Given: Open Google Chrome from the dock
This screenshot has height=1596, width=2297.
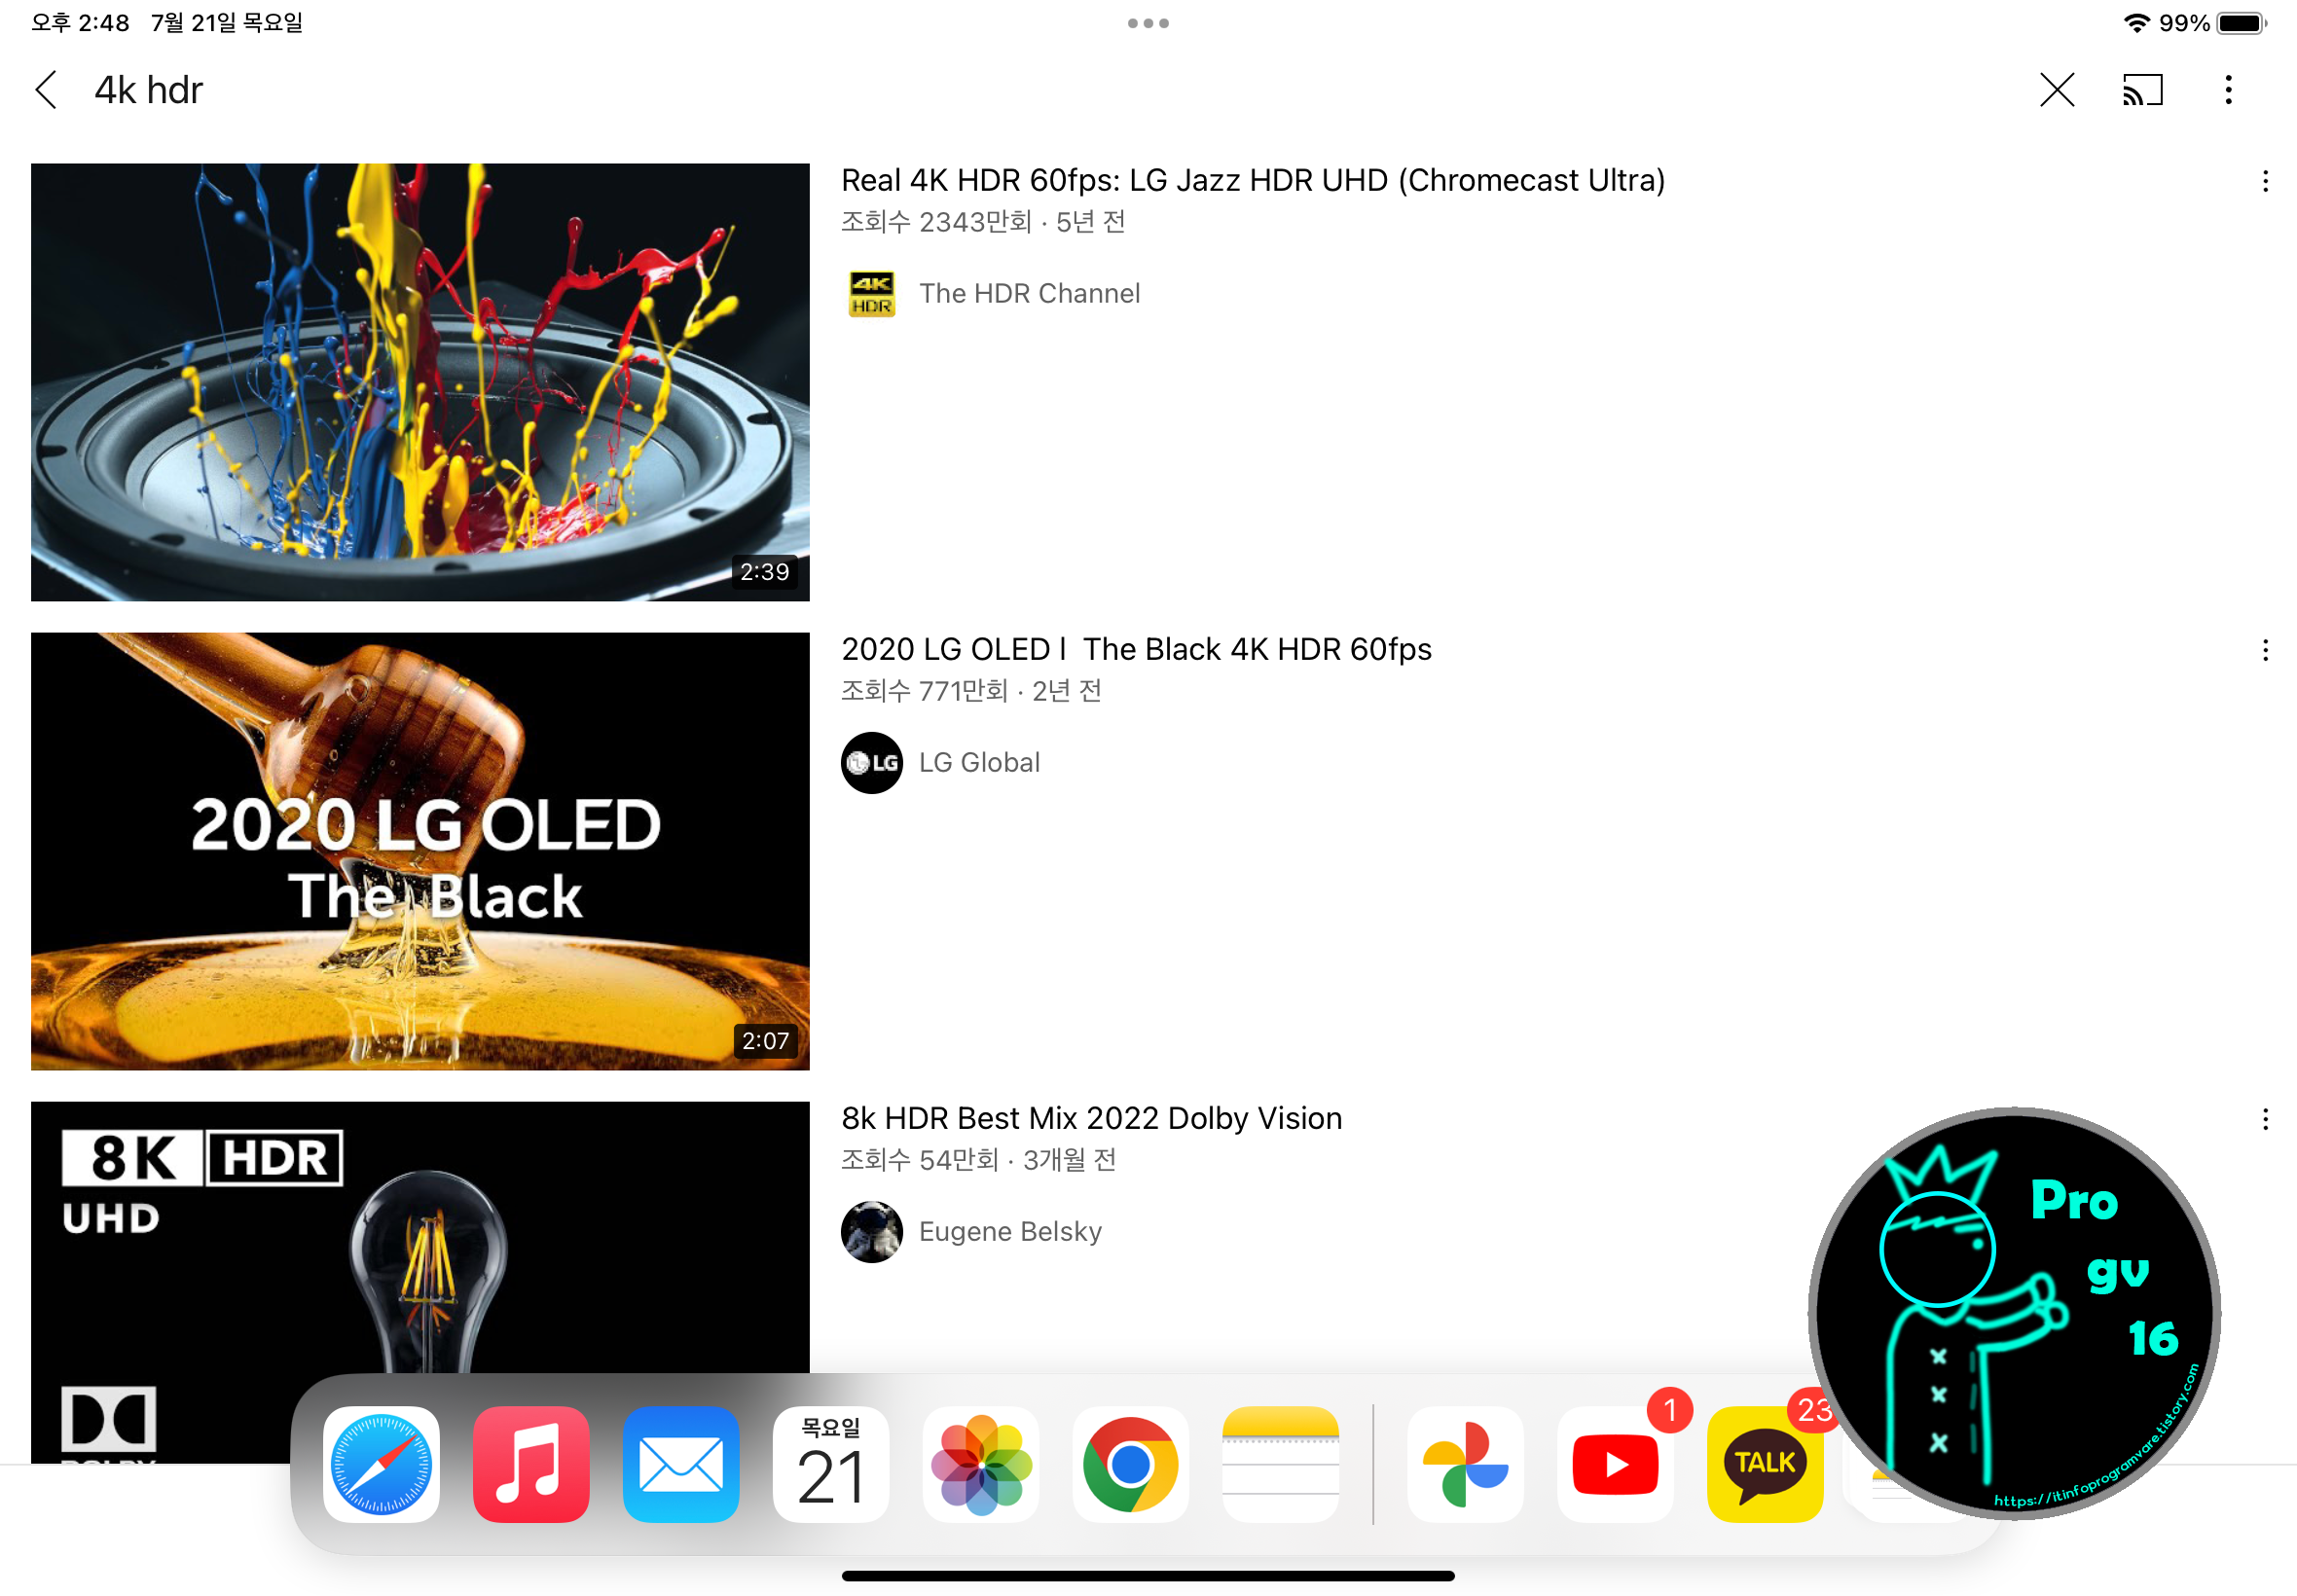Looking at the screenshot, I should [1130, 1464].
